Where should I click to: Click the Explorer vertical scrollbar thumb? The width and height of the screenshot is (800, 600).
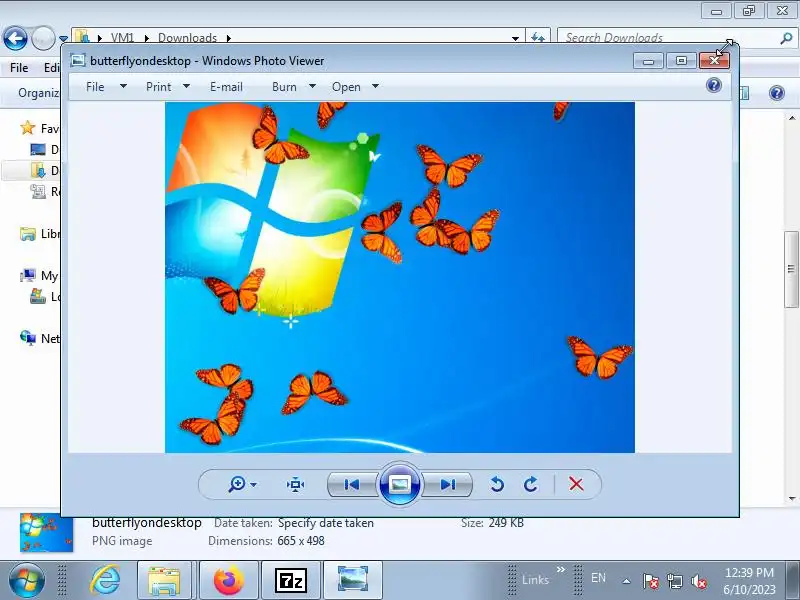[x=791, y=269]
